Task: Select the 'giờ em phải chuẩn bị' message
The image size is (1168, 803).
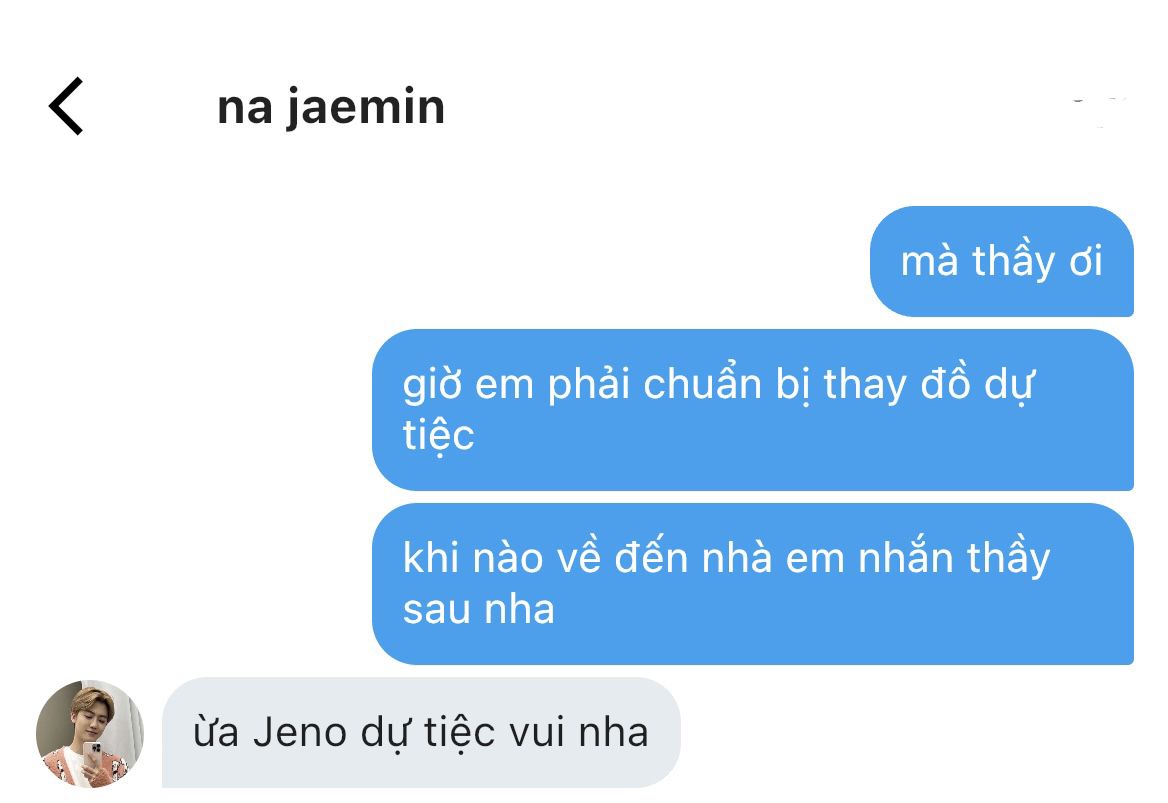Action: tap(752, 410)
